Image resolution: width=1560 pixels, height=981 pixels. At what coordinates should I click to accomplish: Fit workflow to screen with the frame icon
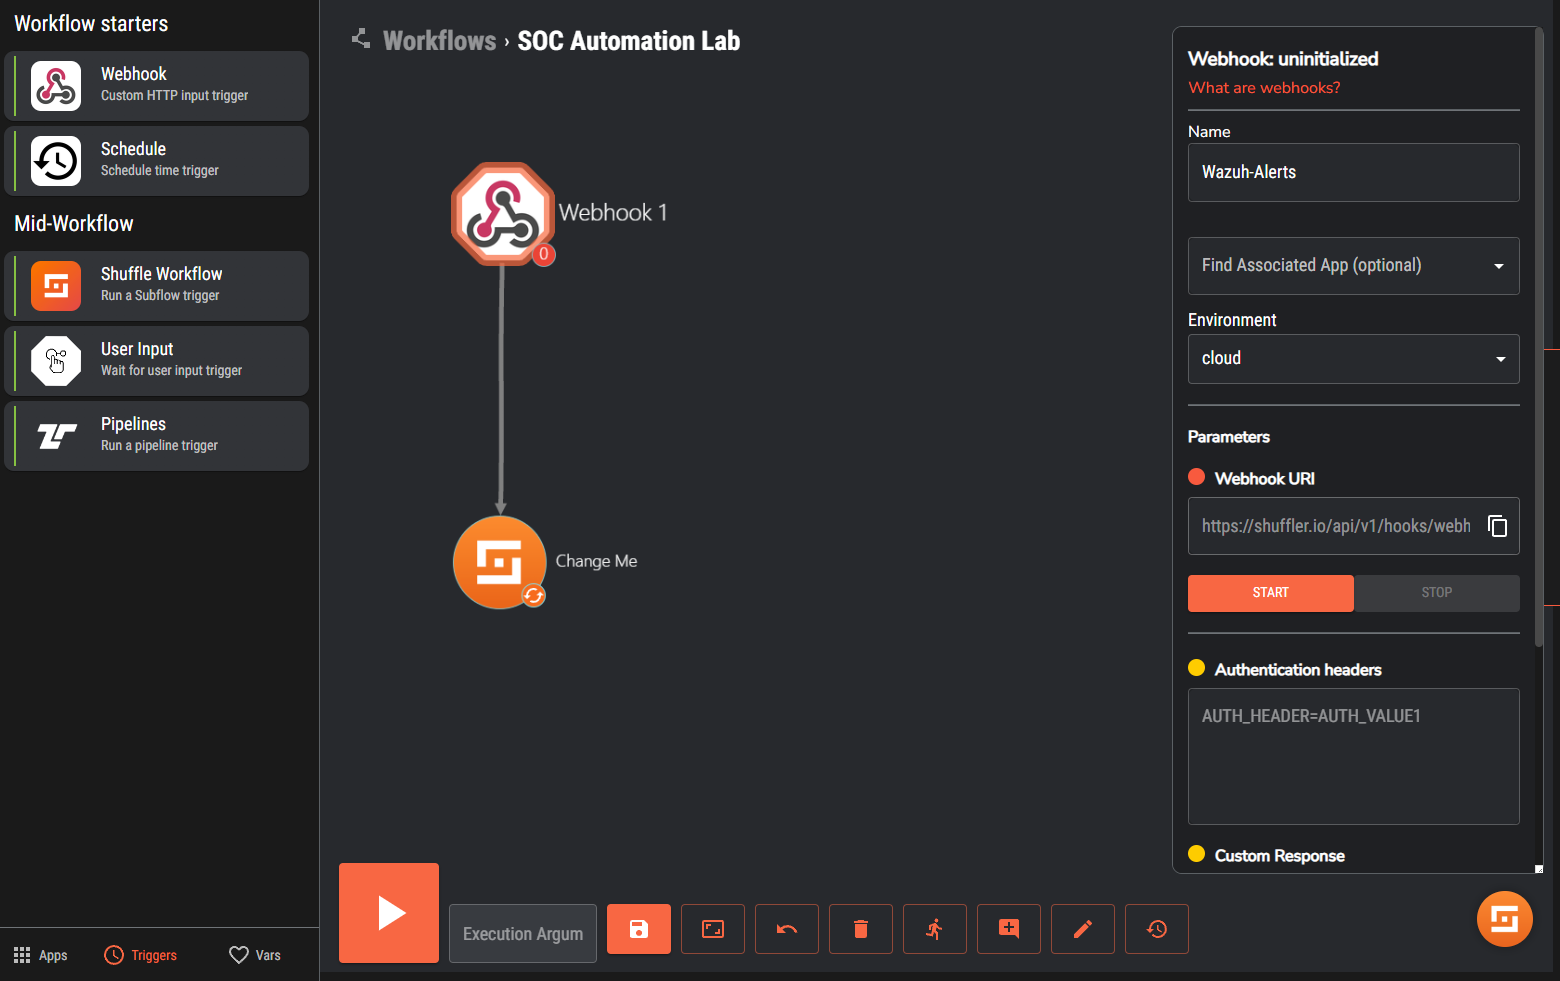pyautogui.click(x=713, y=929)
